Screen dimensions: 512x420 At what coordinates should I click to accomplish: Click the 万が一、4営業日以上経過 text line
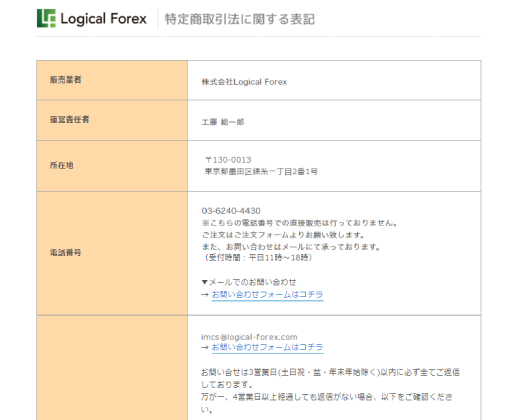327,403
